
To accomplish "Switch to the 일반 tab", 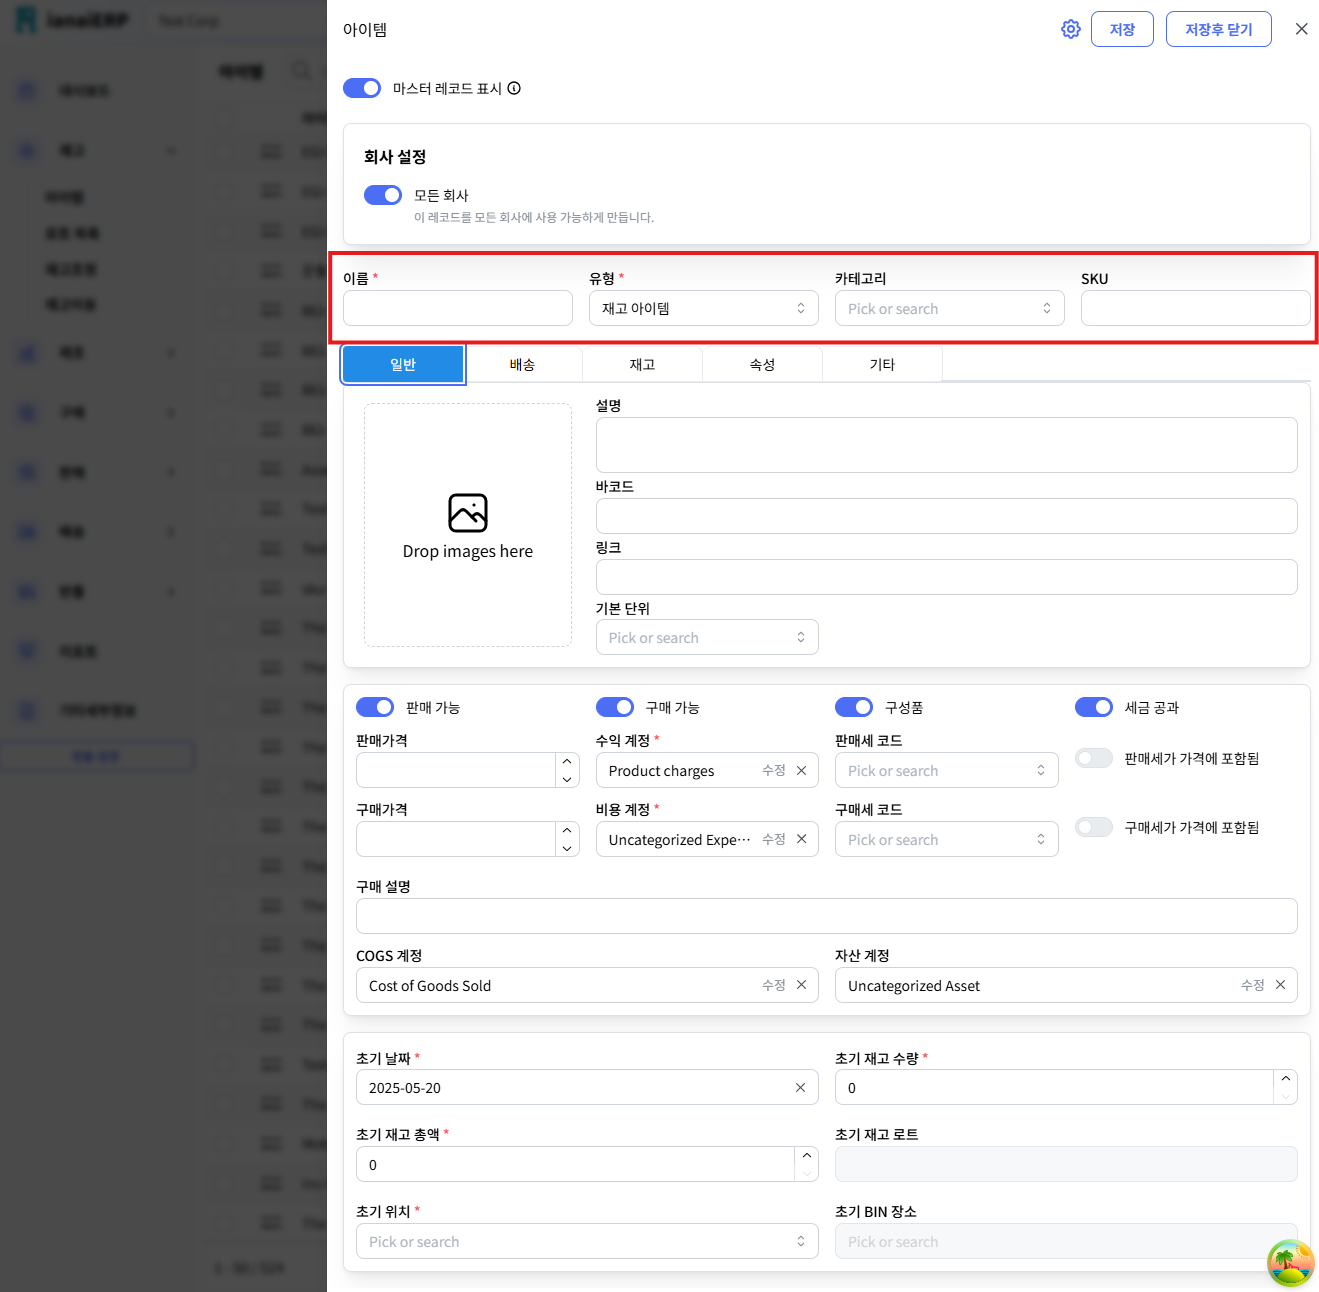I will click(403, 364).
